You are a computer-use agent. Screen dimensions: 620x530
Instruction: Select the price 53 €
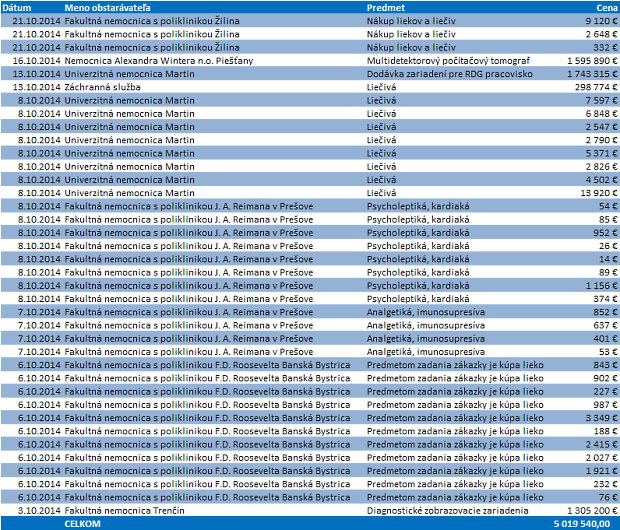coord(608,352)
